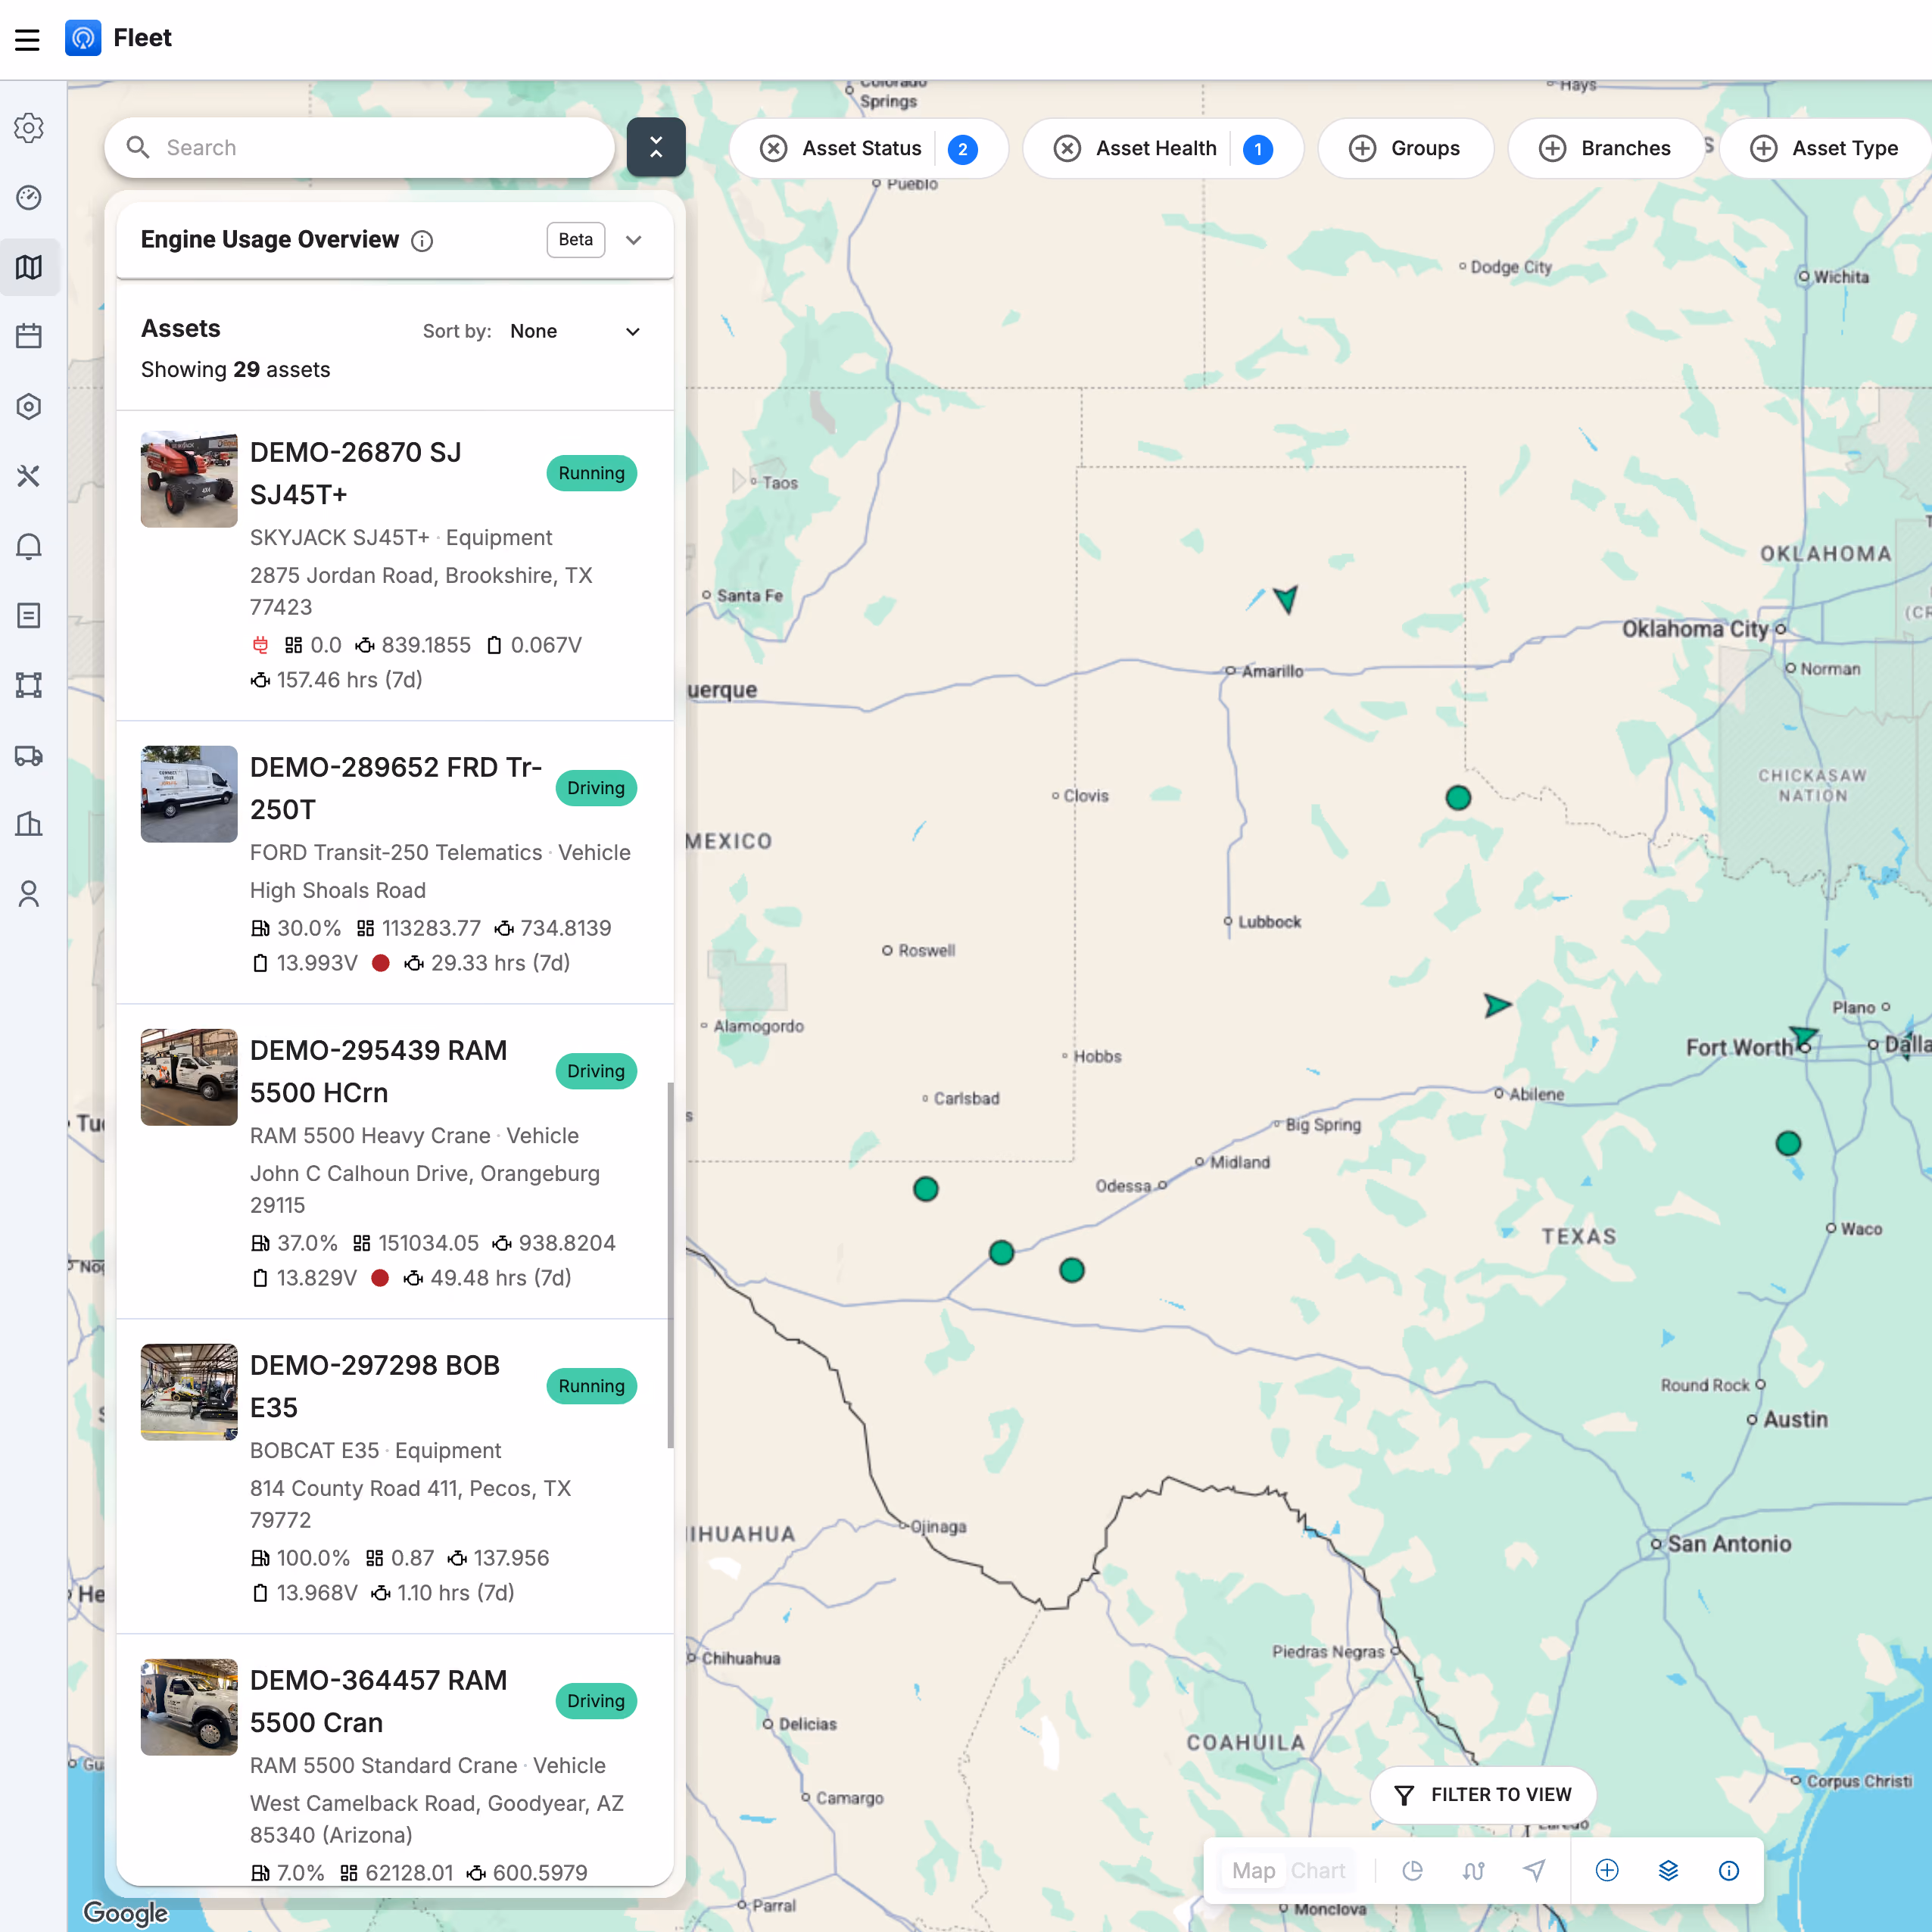Open the Sort by dropdown
The image size is (1932, 1932).
(575, 331)
